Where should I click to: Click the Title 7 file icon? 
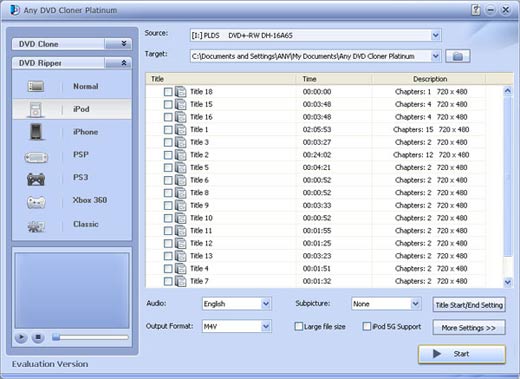[181, 281]
